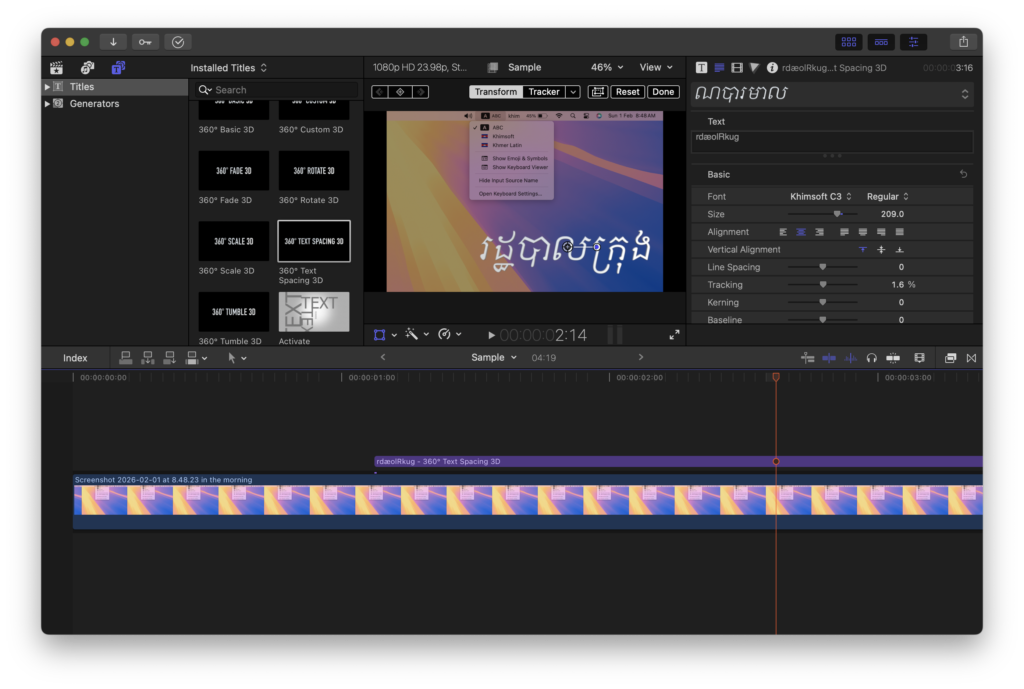The width and height of the screenshot is (1024, 689).
Task: Open the Installed Titles dropdown
Action: pyautogui.click(x=229, y=68)
